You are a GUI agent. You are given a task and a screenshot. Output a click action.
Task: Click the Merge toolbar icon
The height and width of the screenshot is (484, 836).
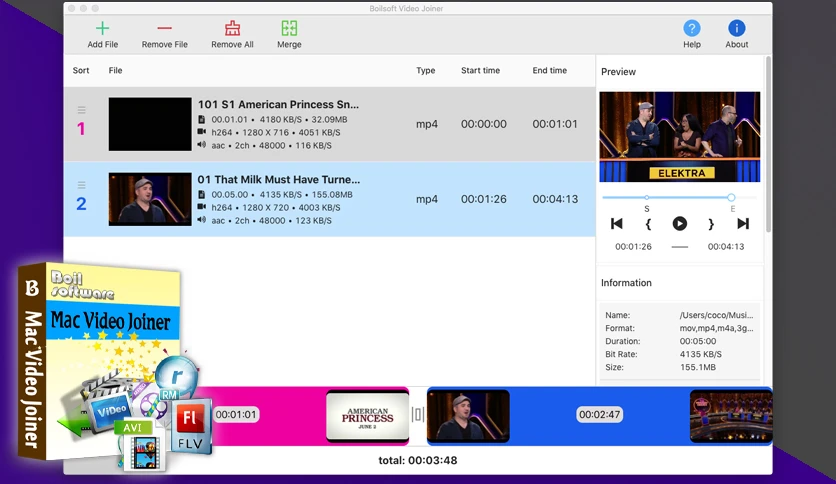[289, 28]
